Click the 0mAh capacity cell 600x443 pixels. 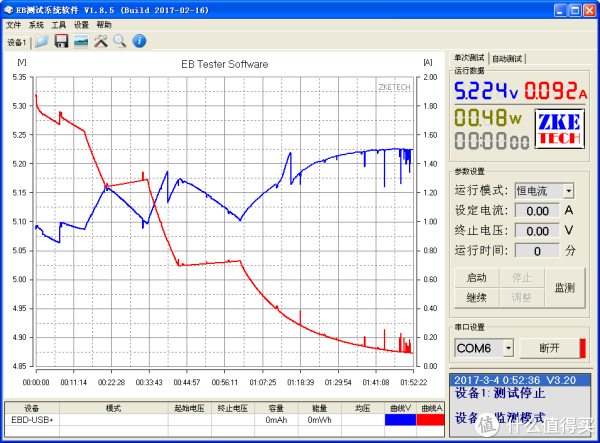click(276, 420)
